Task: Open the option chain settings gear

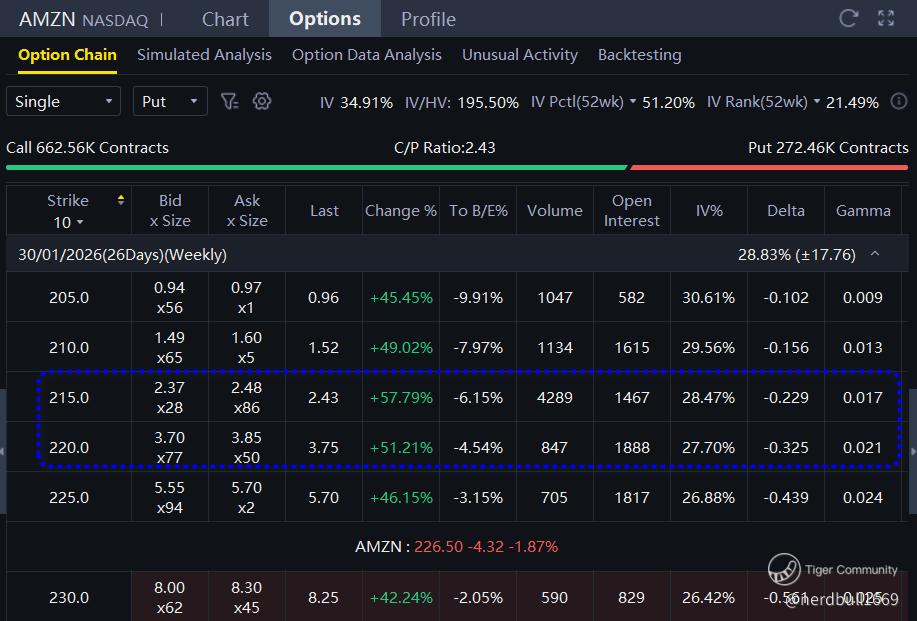Action: pyautogui.click(x=262, y=101)
